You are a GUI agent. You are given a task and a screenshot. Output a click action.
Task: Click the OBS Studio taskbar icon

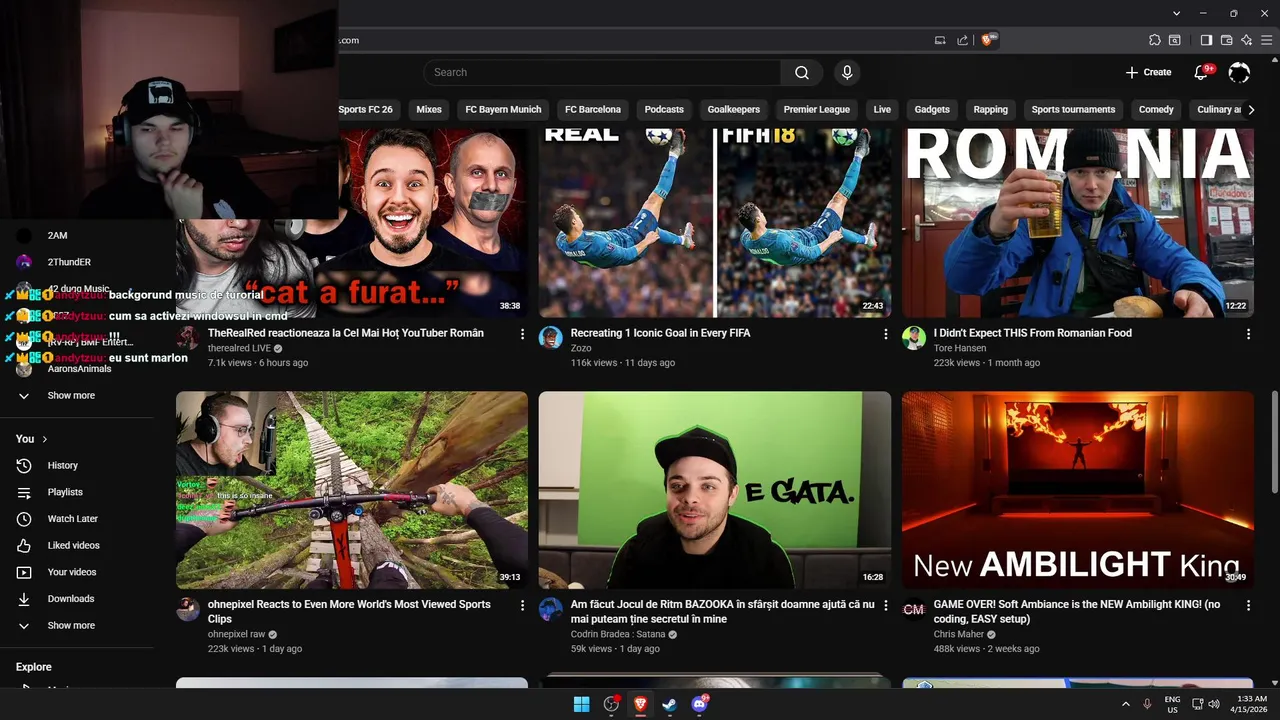click(611, 704)
